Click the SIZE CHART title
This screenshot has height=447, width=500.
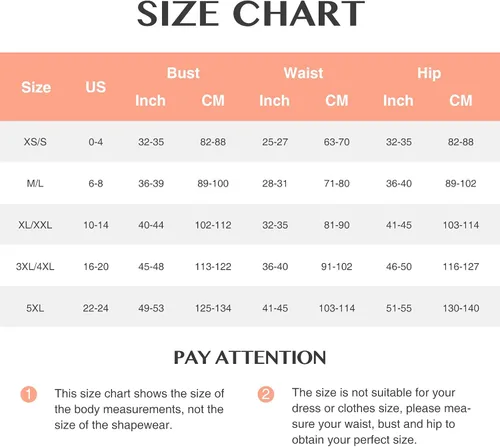pos(251,14)
